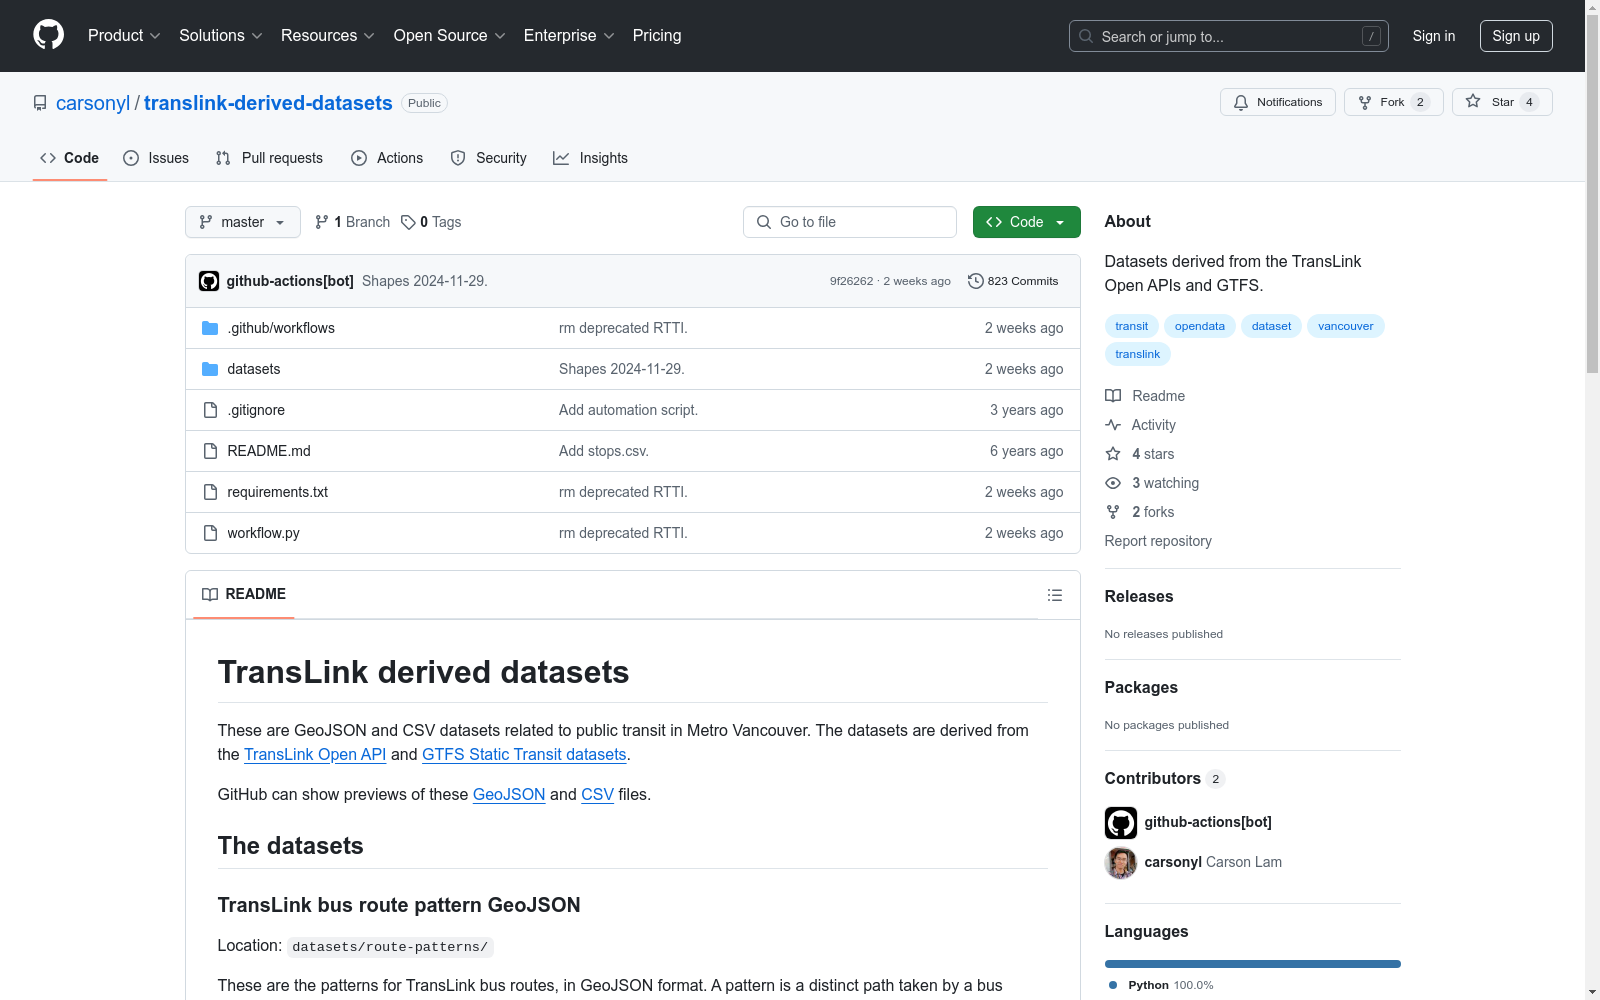The width and height of the screenshot is (1600, 1000).
Task: Click the search magnifier icon in header
Action: click(x=1086, y=36)
